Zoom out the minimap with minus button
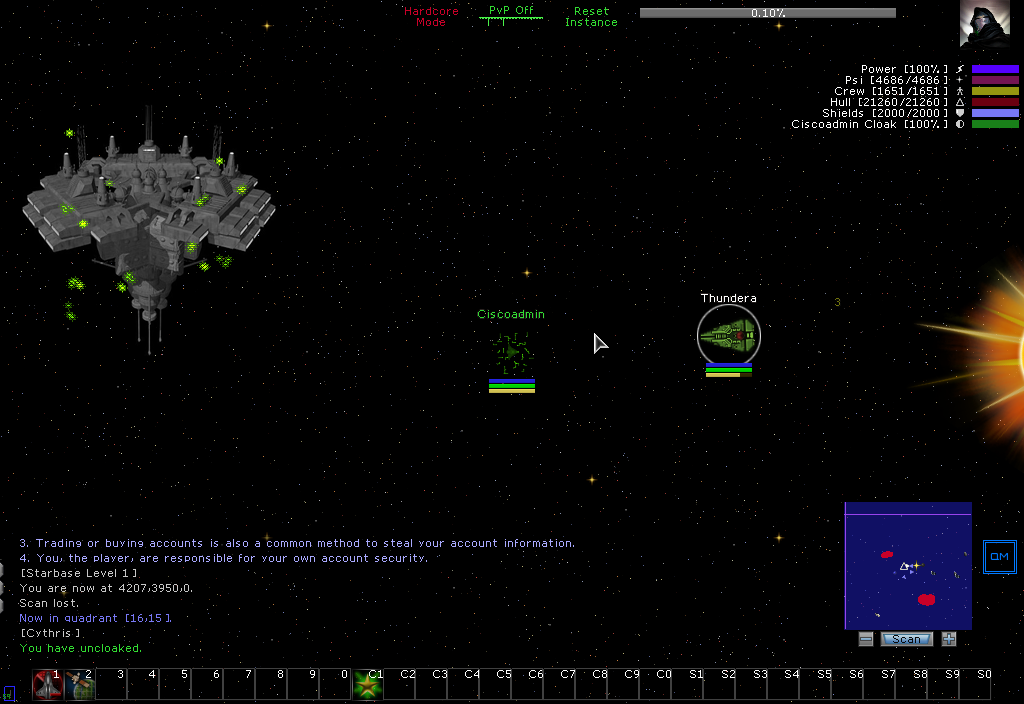This screenshot has width=1024, height=704. coord(866,639)
